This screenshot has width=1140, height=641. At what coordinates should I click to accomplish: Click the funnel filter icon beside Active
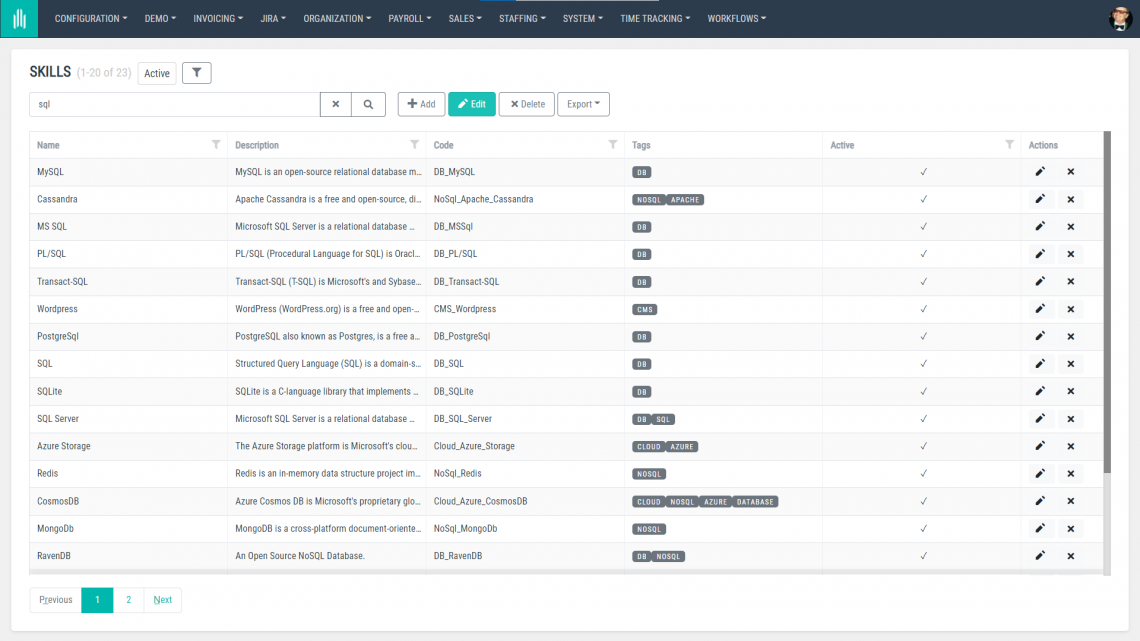[196, 72]
